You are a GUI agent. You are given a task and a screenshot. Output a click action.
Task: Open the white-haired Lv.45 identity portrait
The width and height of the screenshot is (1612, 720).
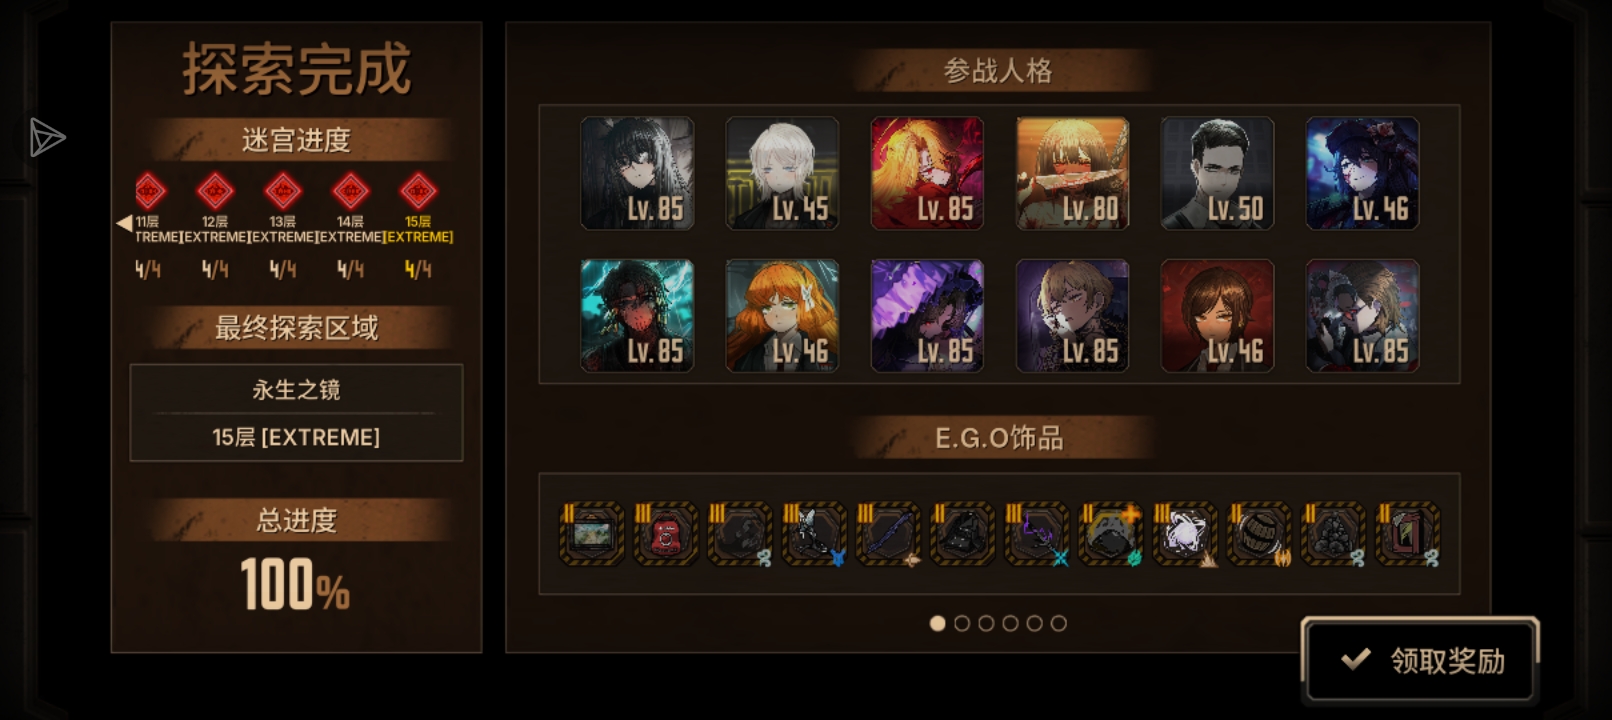click(782, 173)
